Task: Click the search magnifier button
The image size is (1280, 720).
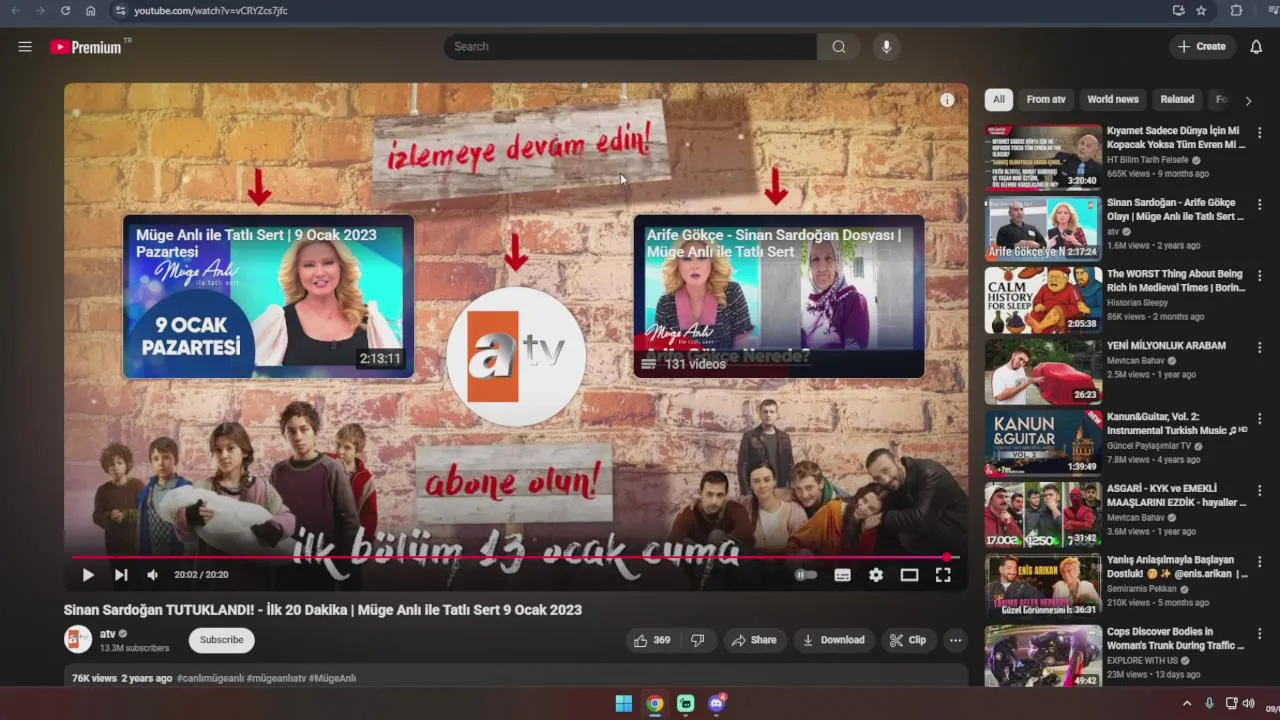Action: pos(839,47)
